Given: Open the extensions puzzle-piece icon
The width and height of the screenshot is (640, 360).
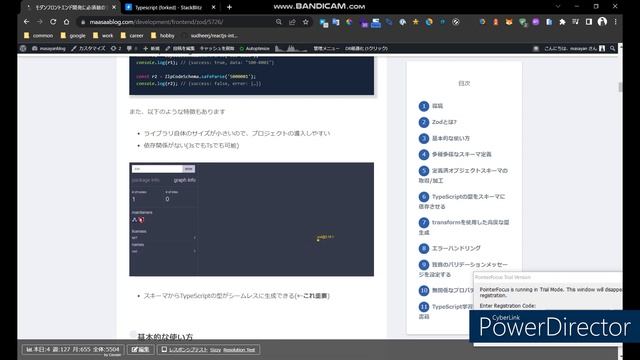Looking at the screenshot, I should (x=562, y=22).
